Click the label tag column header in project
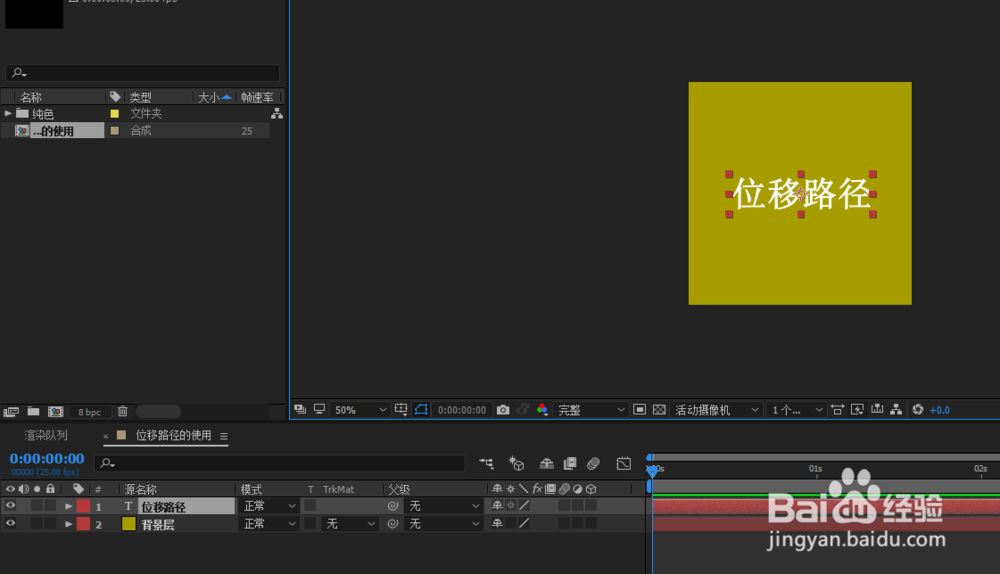The height and width of the screenshot is (574, 1000). pos(115,97)
